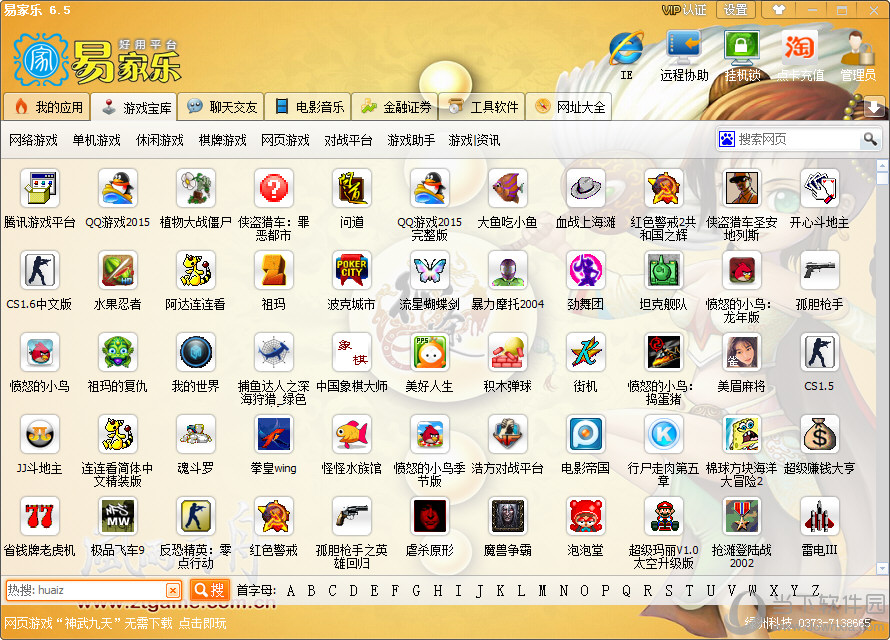This screenshot has width=890, height=640.
Task: Open the 聊天交友 tab
Action: 221,107
